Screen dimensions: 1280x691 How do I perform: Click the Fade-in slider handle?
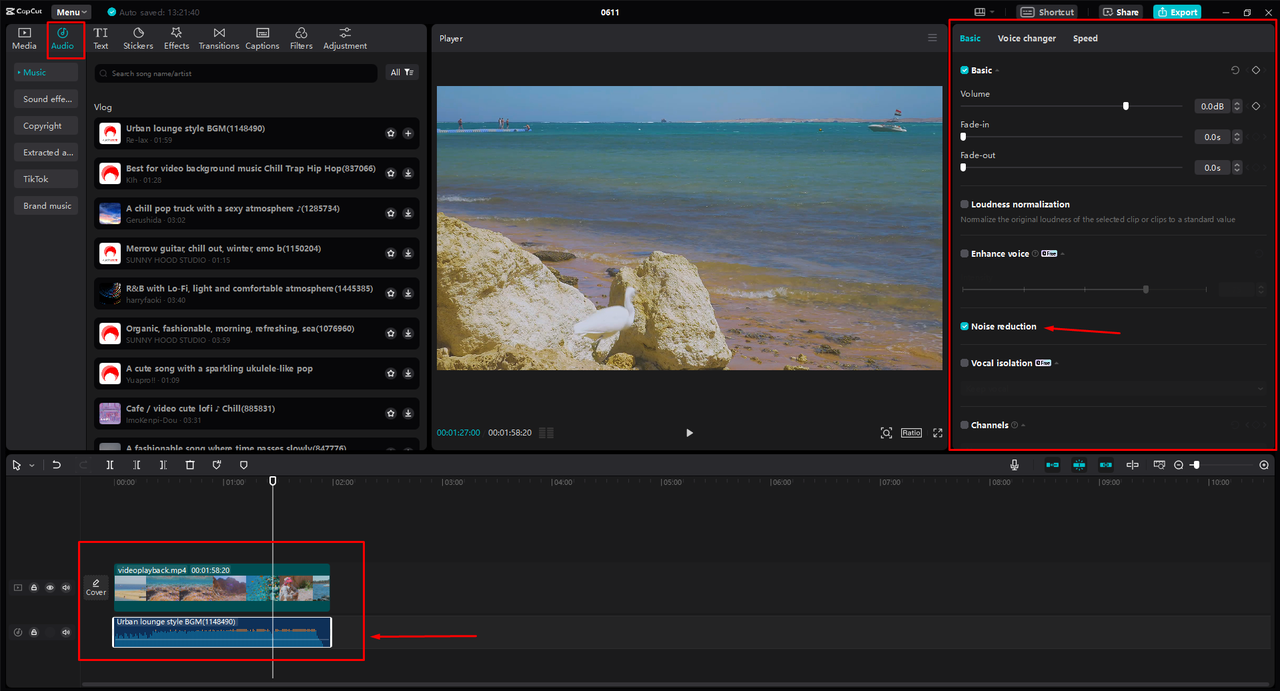[x=963, y=137]
